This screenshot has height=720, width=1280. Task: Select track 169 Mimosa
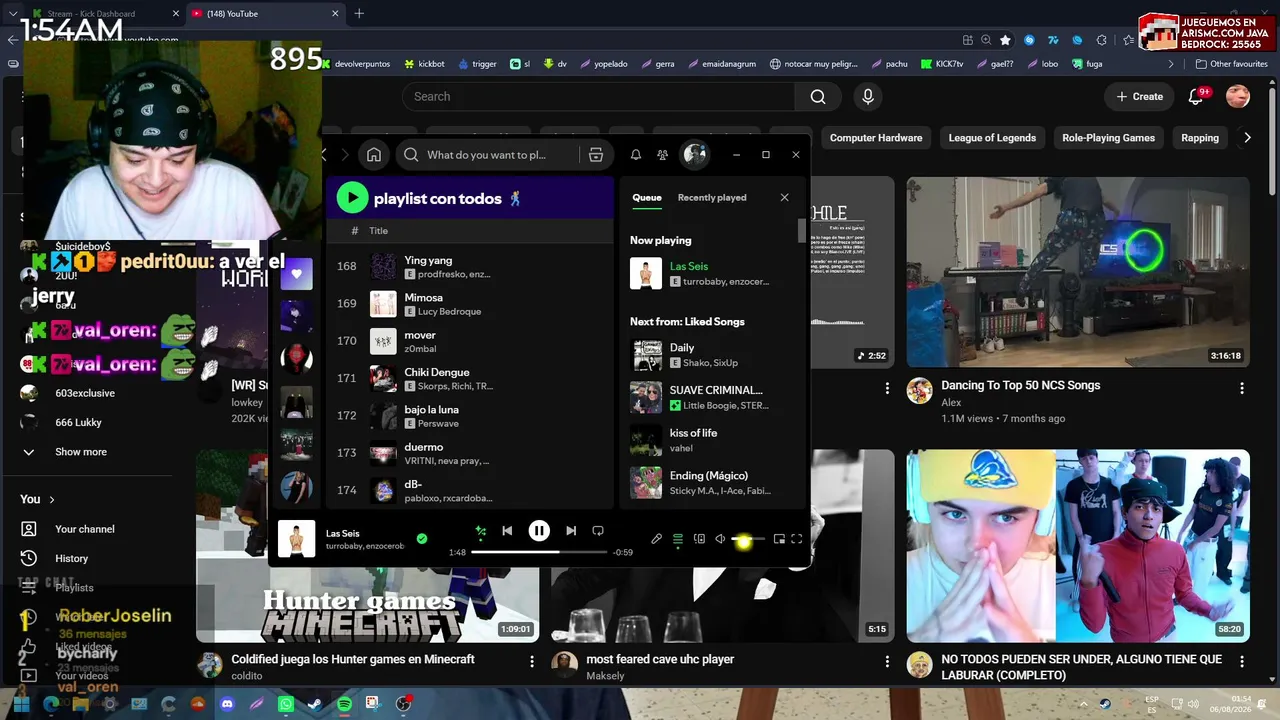[x=470, y=304]
